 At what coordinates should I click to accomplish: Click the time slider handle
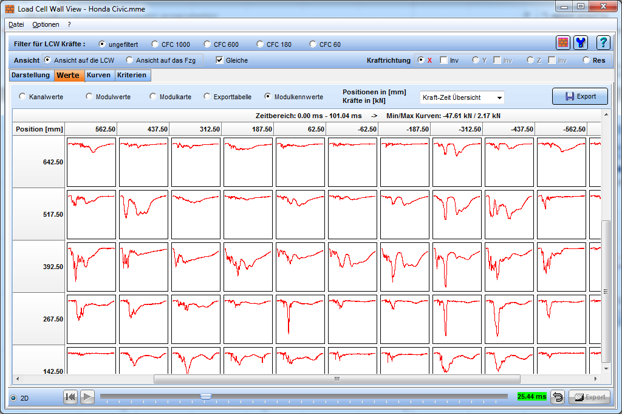[x=205, y=396]
